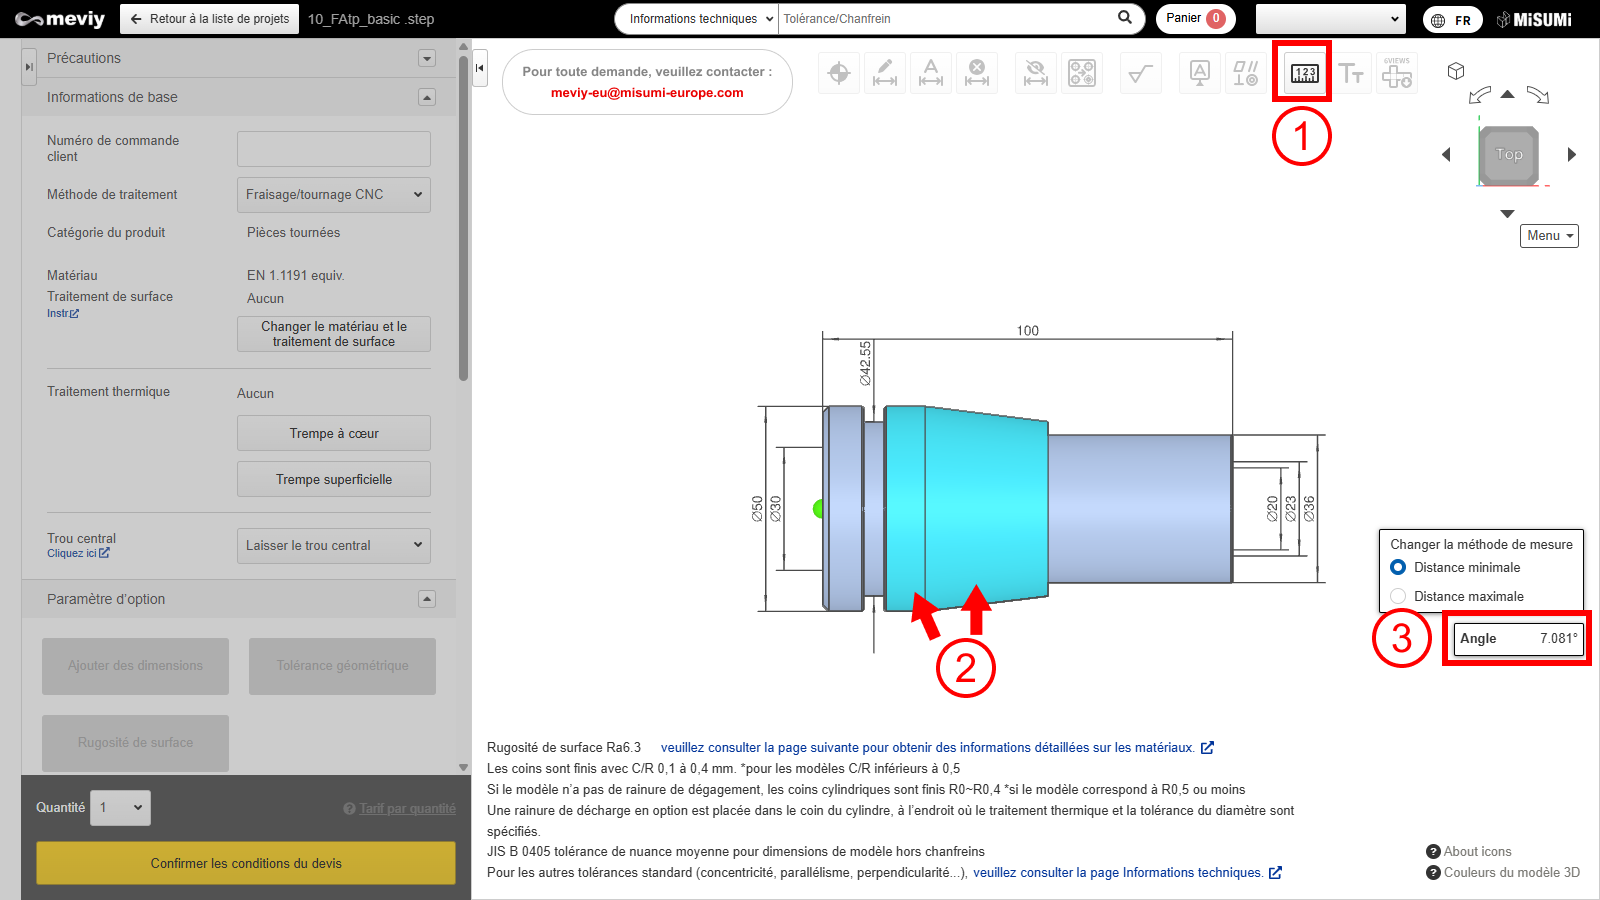Image resolution: width=1600 pixels, height=900 pixels.
Task: Collapse the left panel with arrow toggle
Action: pyautogui.click(x=480, y=68)
